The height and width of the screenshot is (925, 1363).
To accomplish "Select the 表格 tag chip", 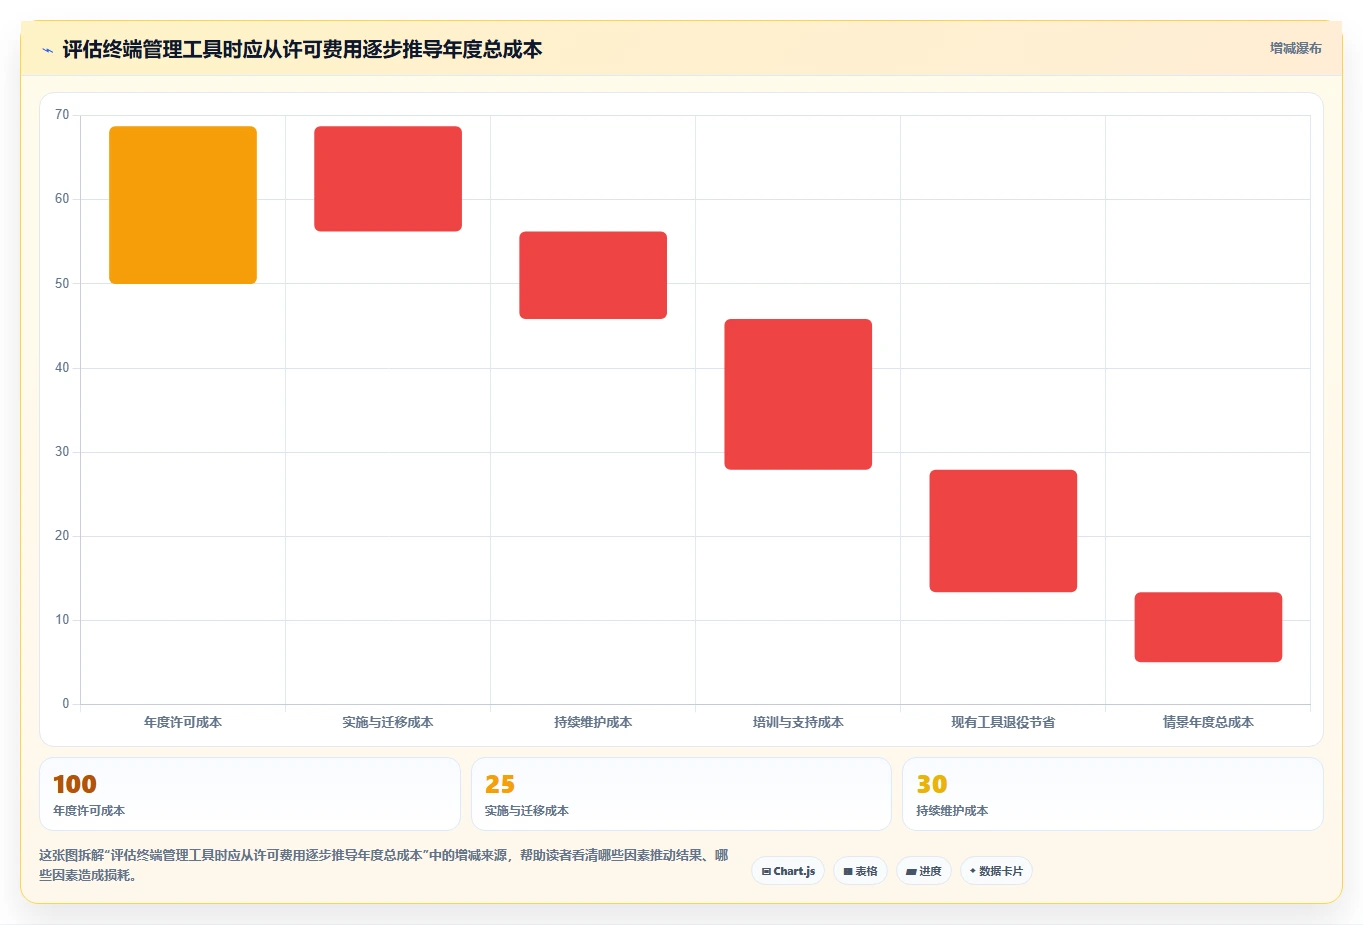I will (x=860, y=871).
